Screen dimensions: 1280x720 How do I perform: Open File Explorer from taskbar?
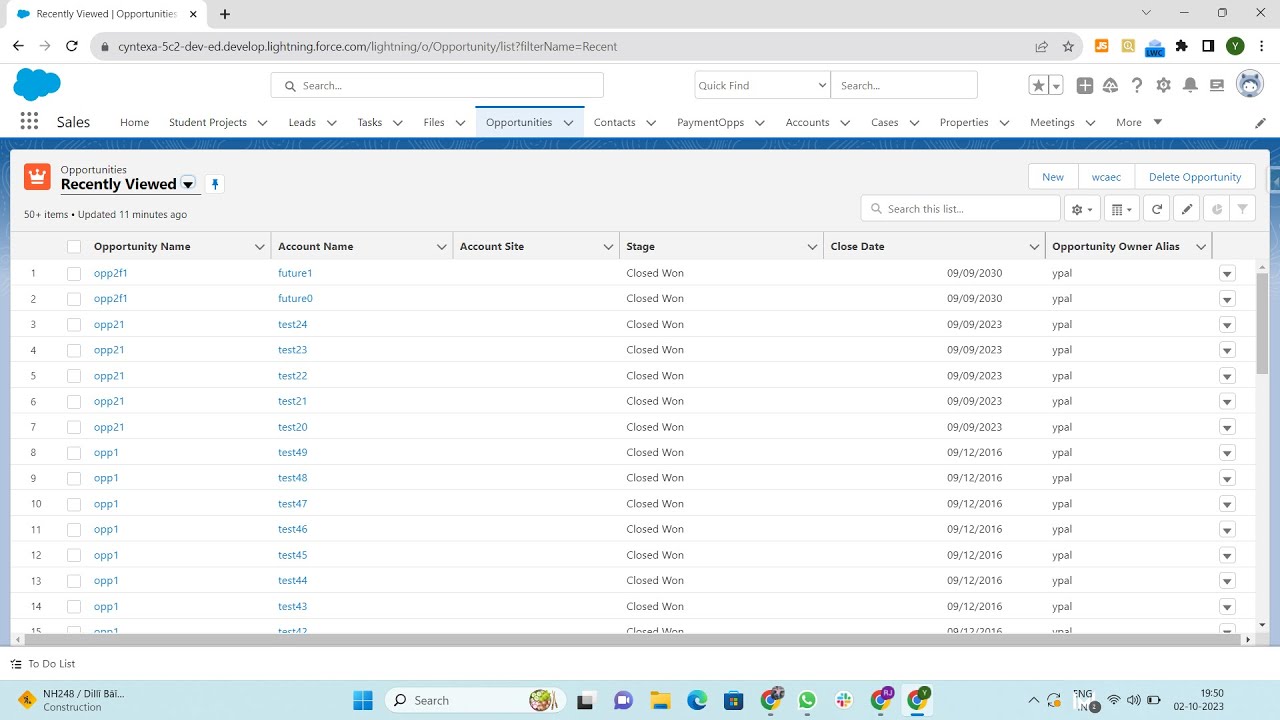659,700
